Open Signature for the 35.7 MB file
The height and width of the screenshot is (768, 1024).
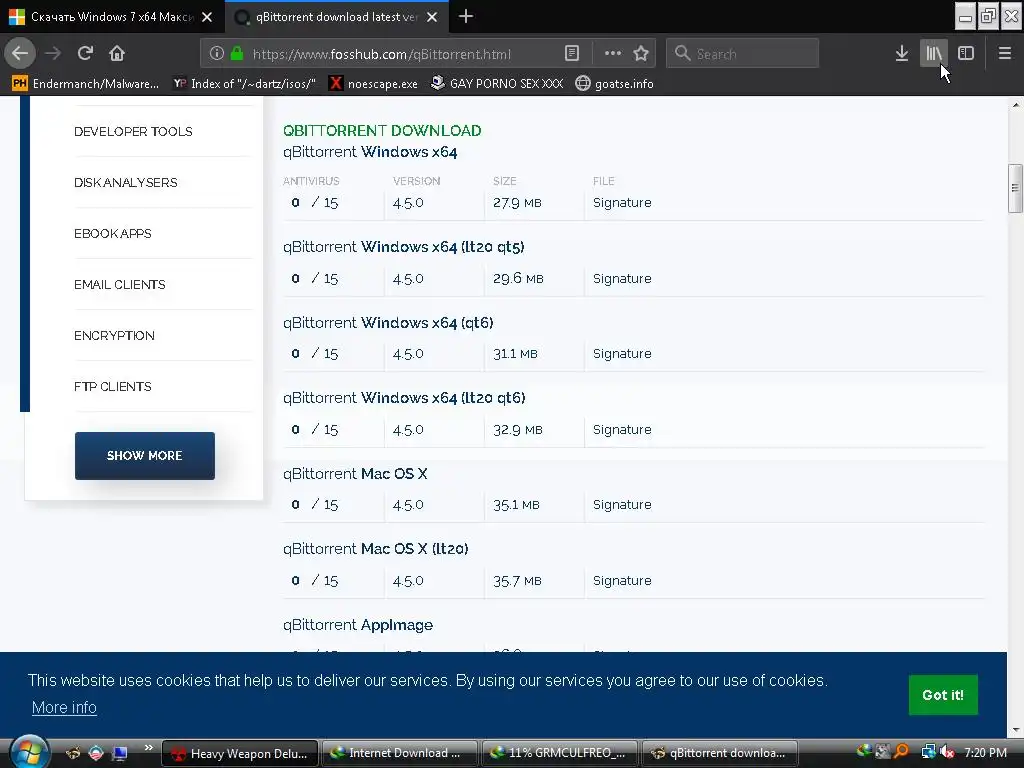[x=622, y=581]
